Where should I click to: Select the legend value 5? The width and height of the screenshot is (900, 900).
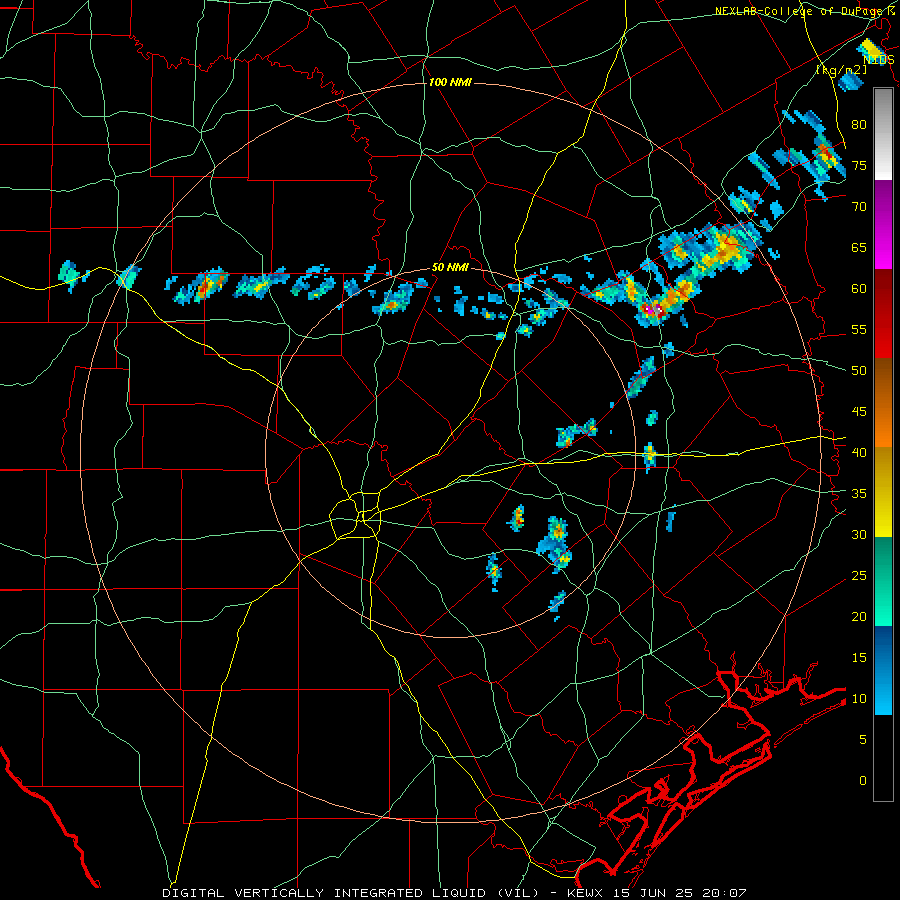click(x=862, y=740)
